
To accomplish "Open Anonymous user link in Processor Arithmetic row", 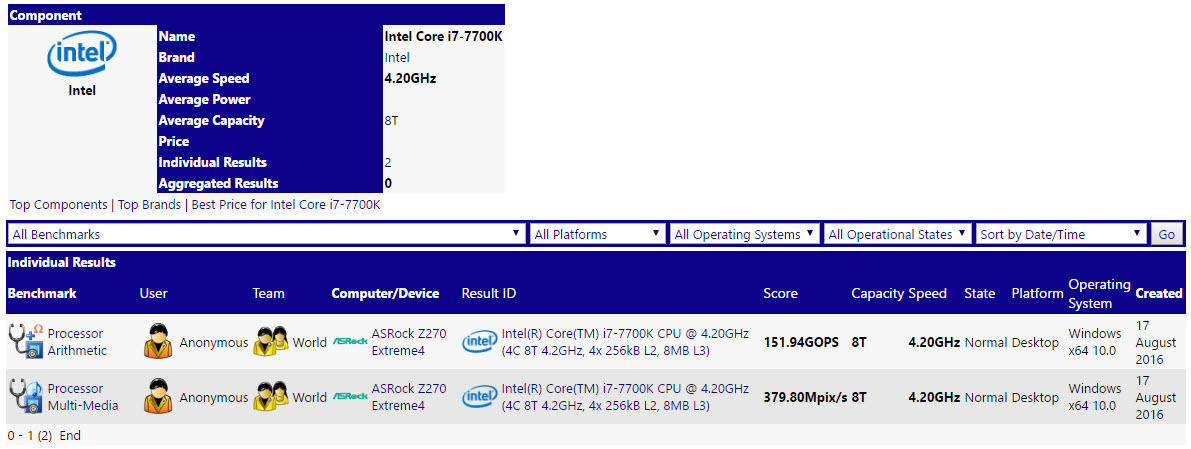I will click(x=213, y=343).
